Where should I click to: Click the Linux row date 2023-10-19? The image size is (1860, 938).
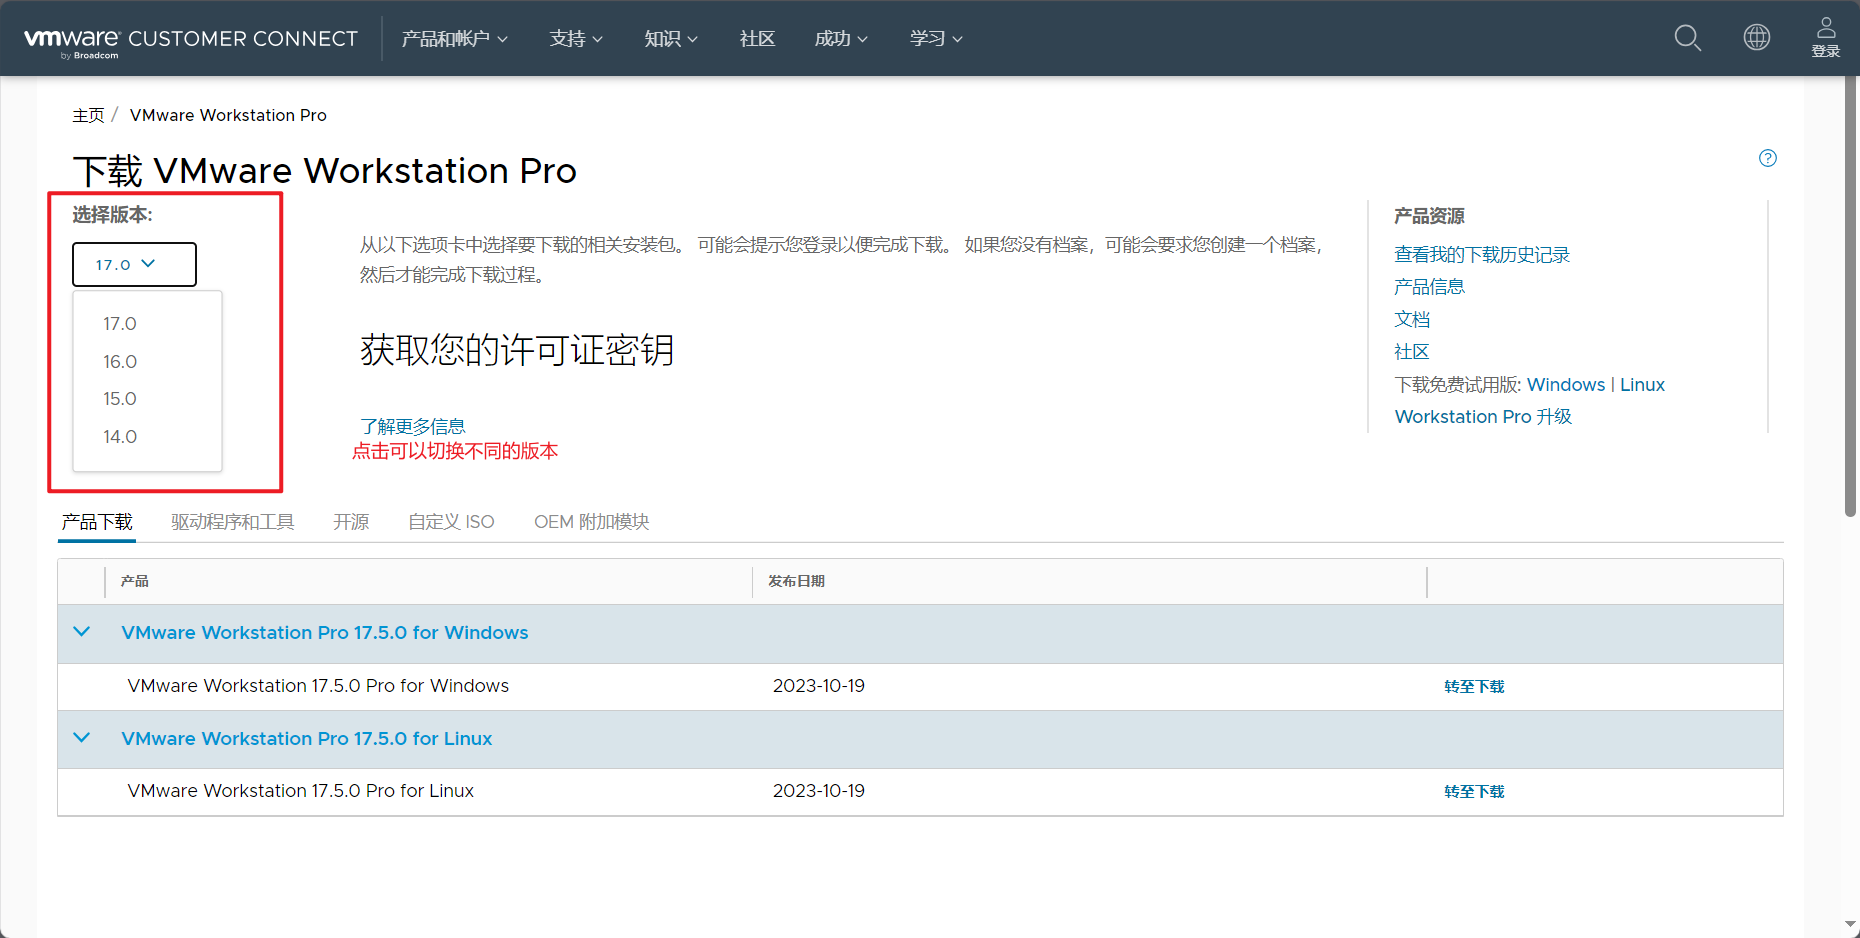[819, 791]
